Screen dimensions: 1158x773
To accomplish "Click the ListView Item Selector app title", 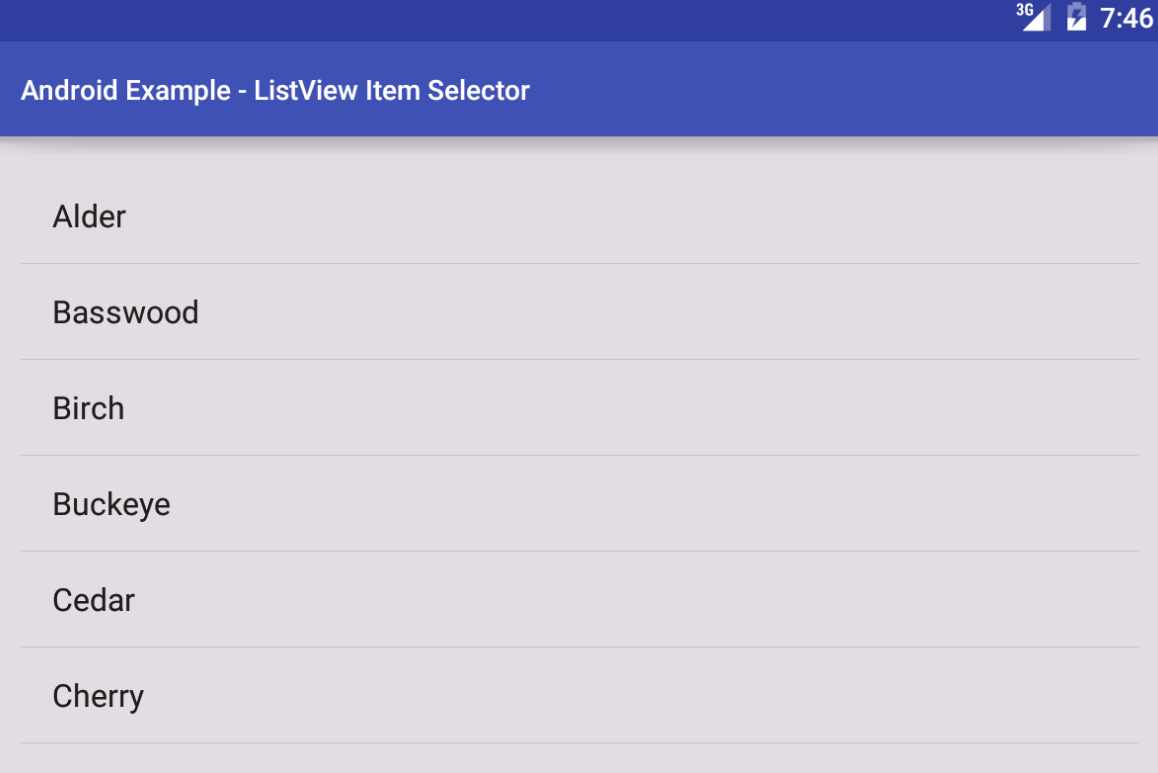I will click(x=275, y=90).
